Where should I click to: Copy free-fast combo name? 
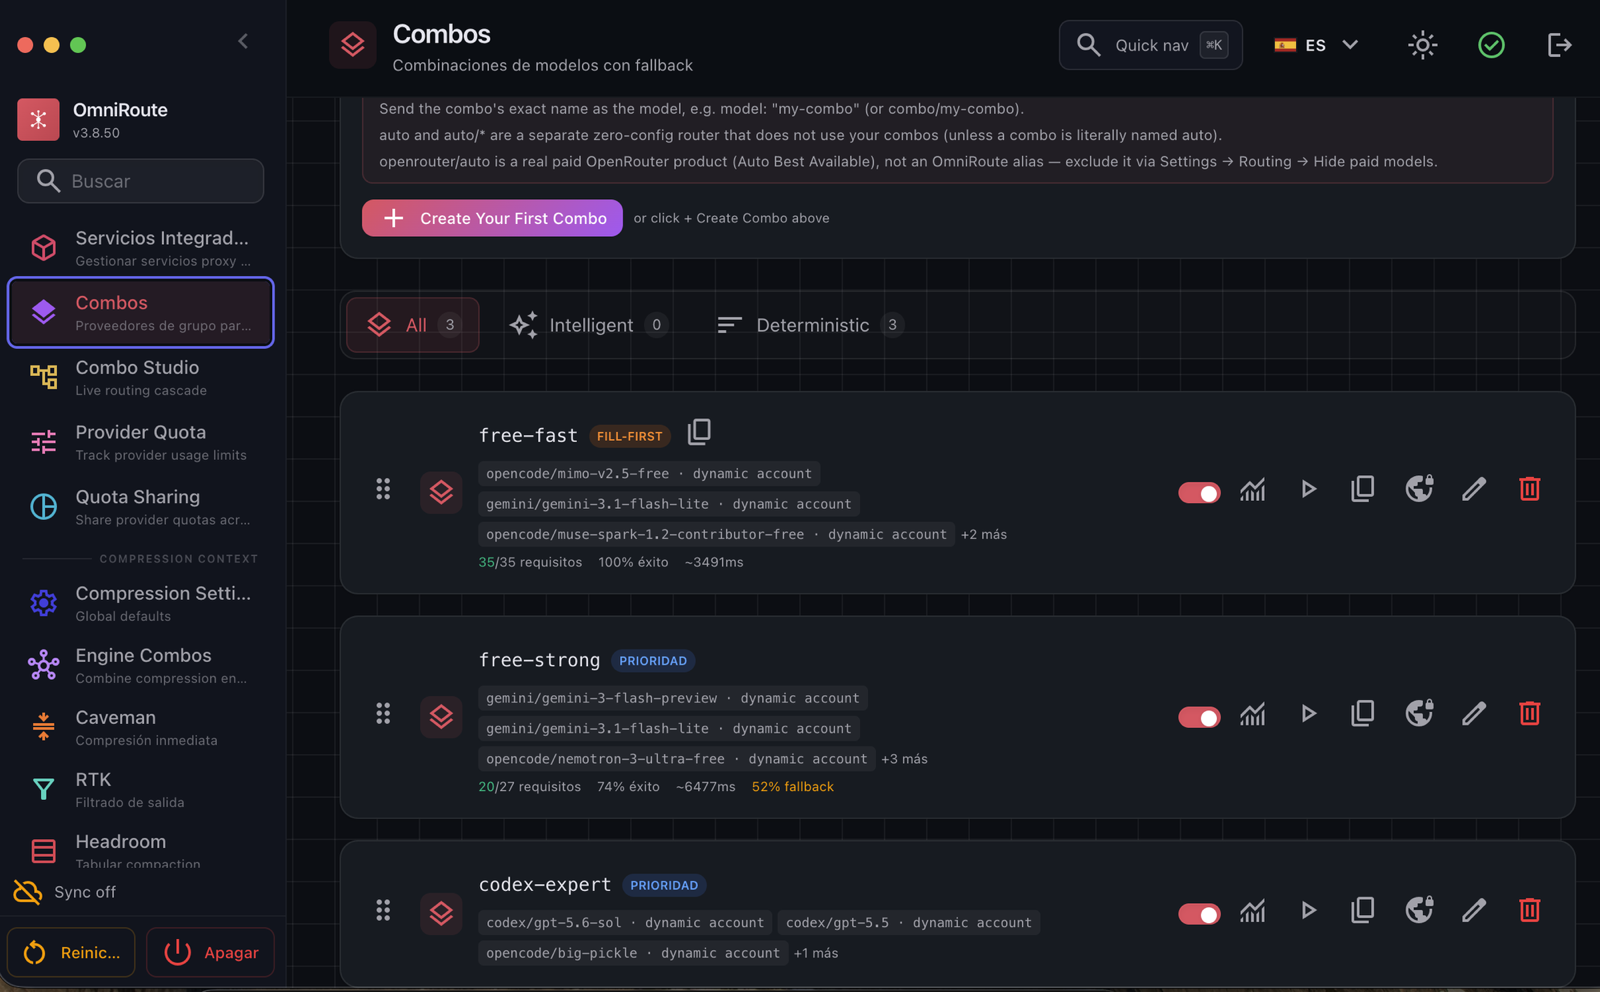699,432
